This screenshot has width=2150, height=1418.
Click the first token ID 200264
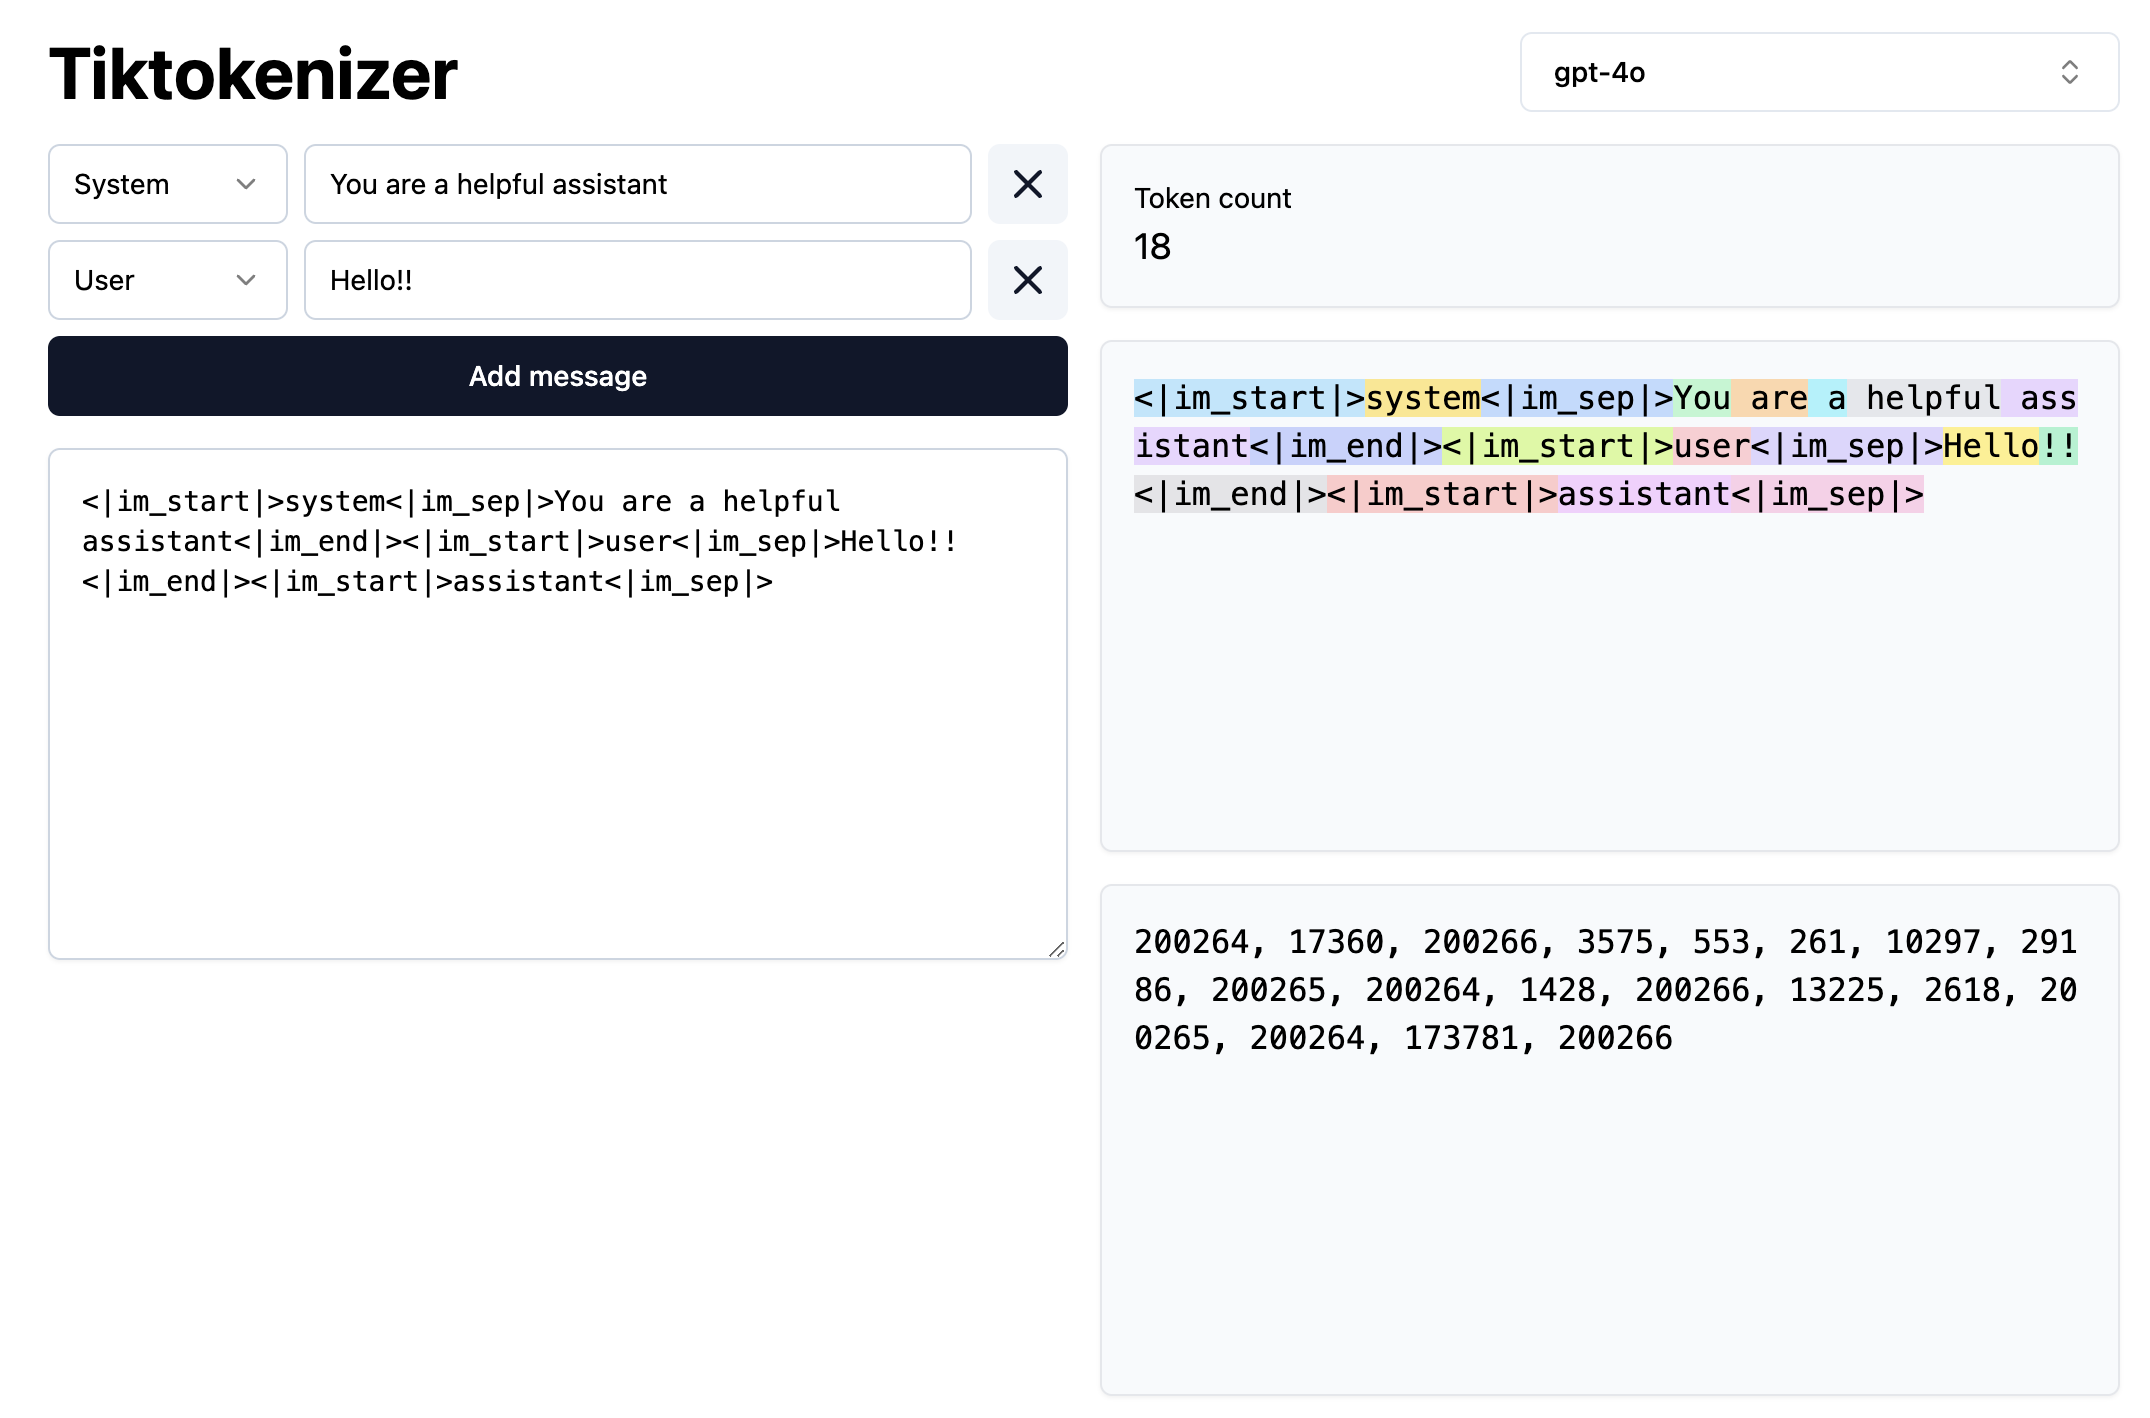1191,942
